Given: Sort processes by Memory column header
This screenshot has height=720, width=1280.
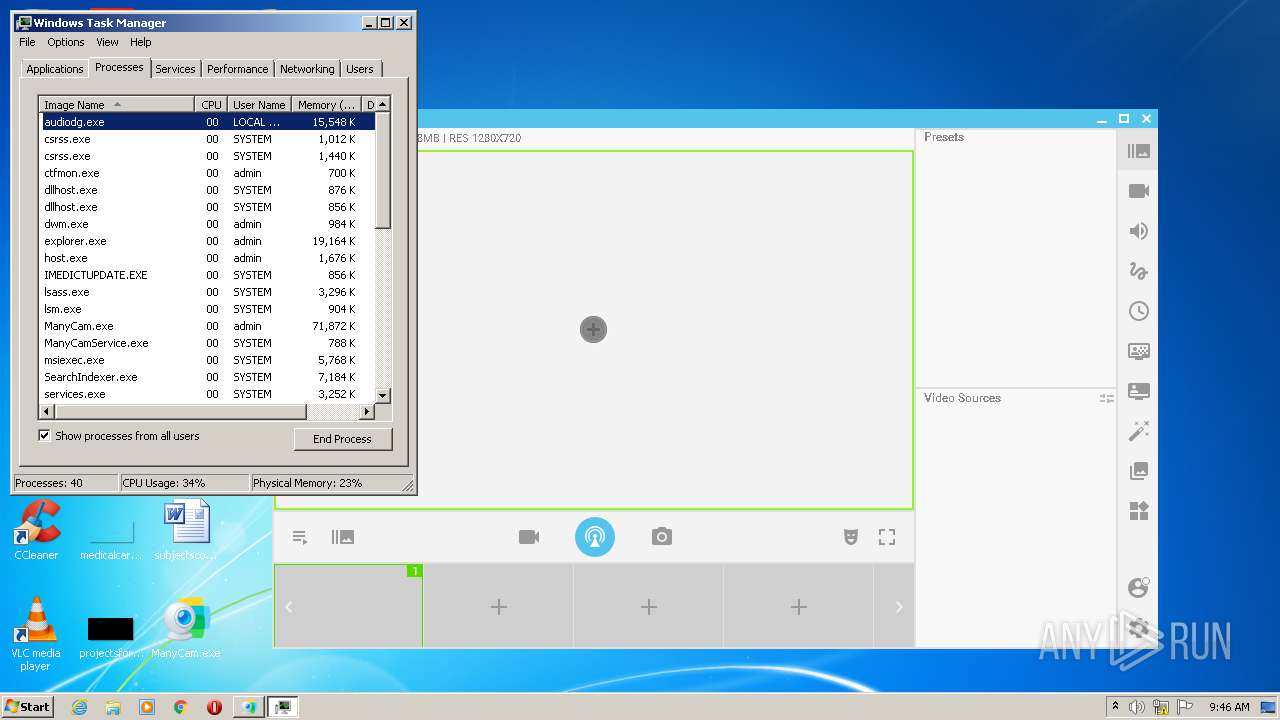Looking at the screenshot, I should pos(326,104).
